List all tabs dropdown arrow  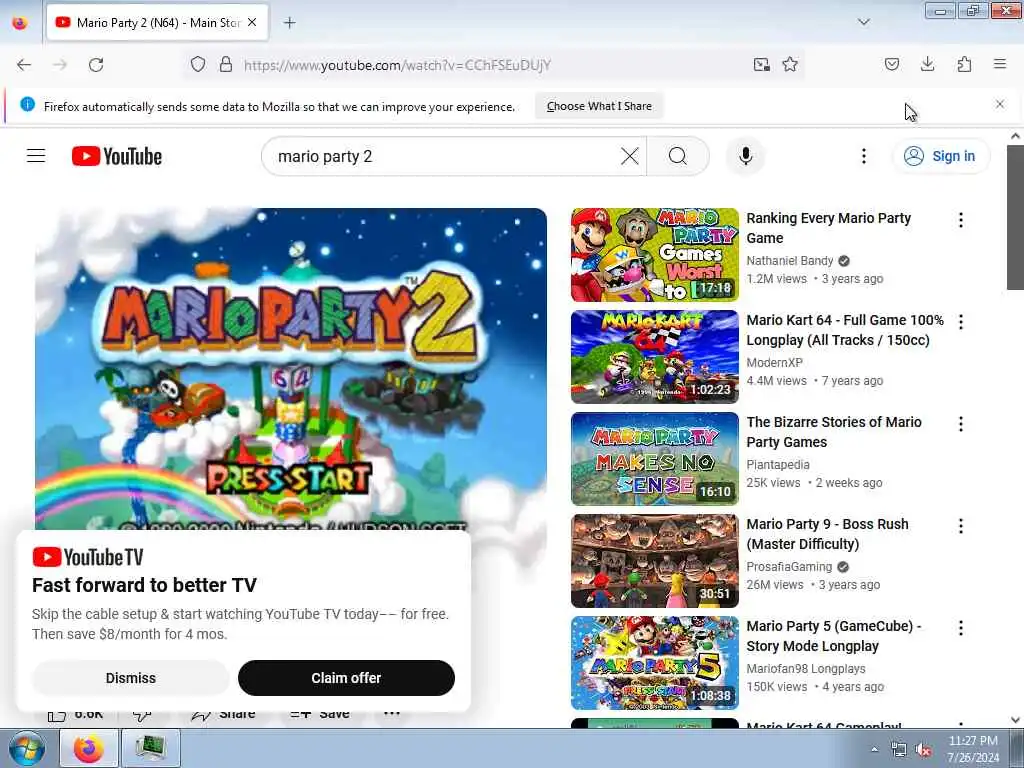tap(863, 23)
